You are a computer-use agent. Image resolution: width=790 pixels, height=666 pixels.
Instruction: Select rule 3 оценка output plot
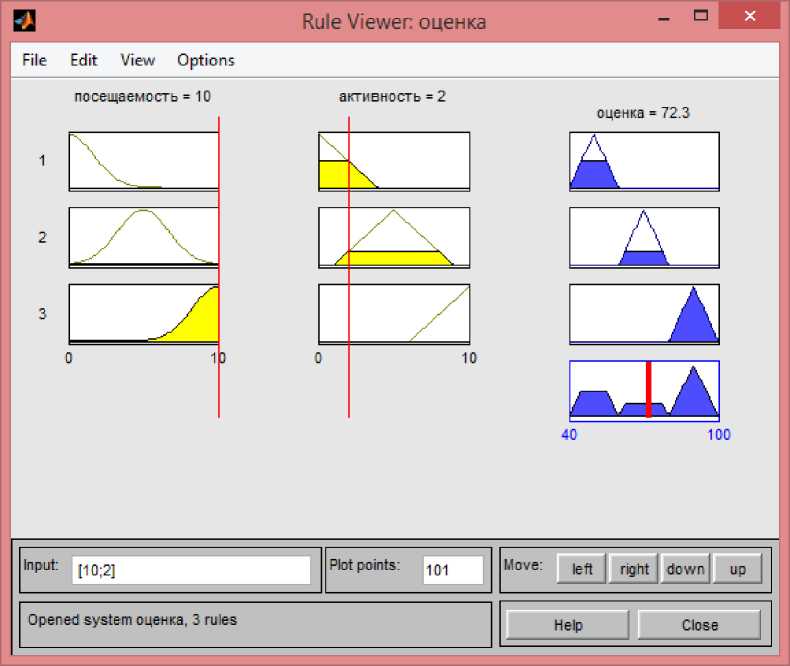coord(643,314)
